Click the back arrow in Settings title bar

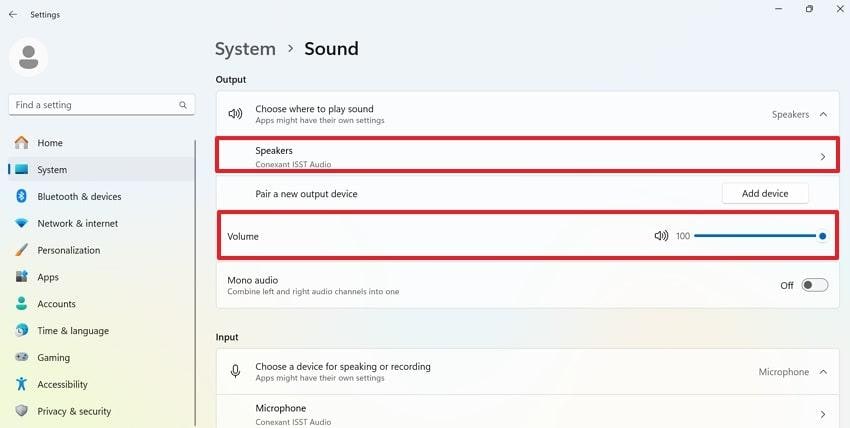pyautogui.click(x=12, y=15)
